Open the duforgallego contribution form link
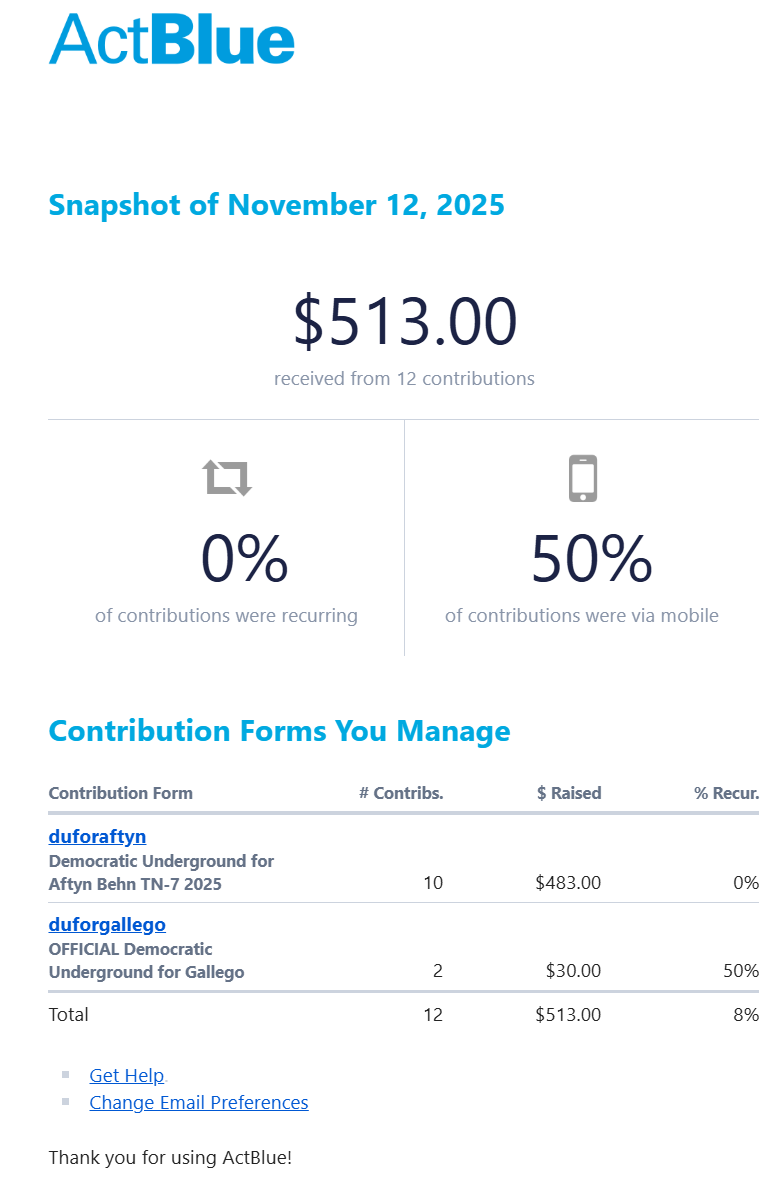Viewport: 777px width, 1179px height. tap(107, 924)
